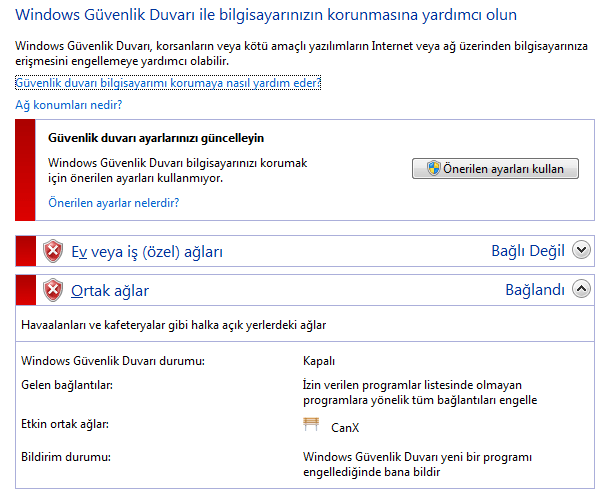Click the red shield icon beside Ortak ağlar
Viewport: 612px width, 500px height.
coord(53,290)
